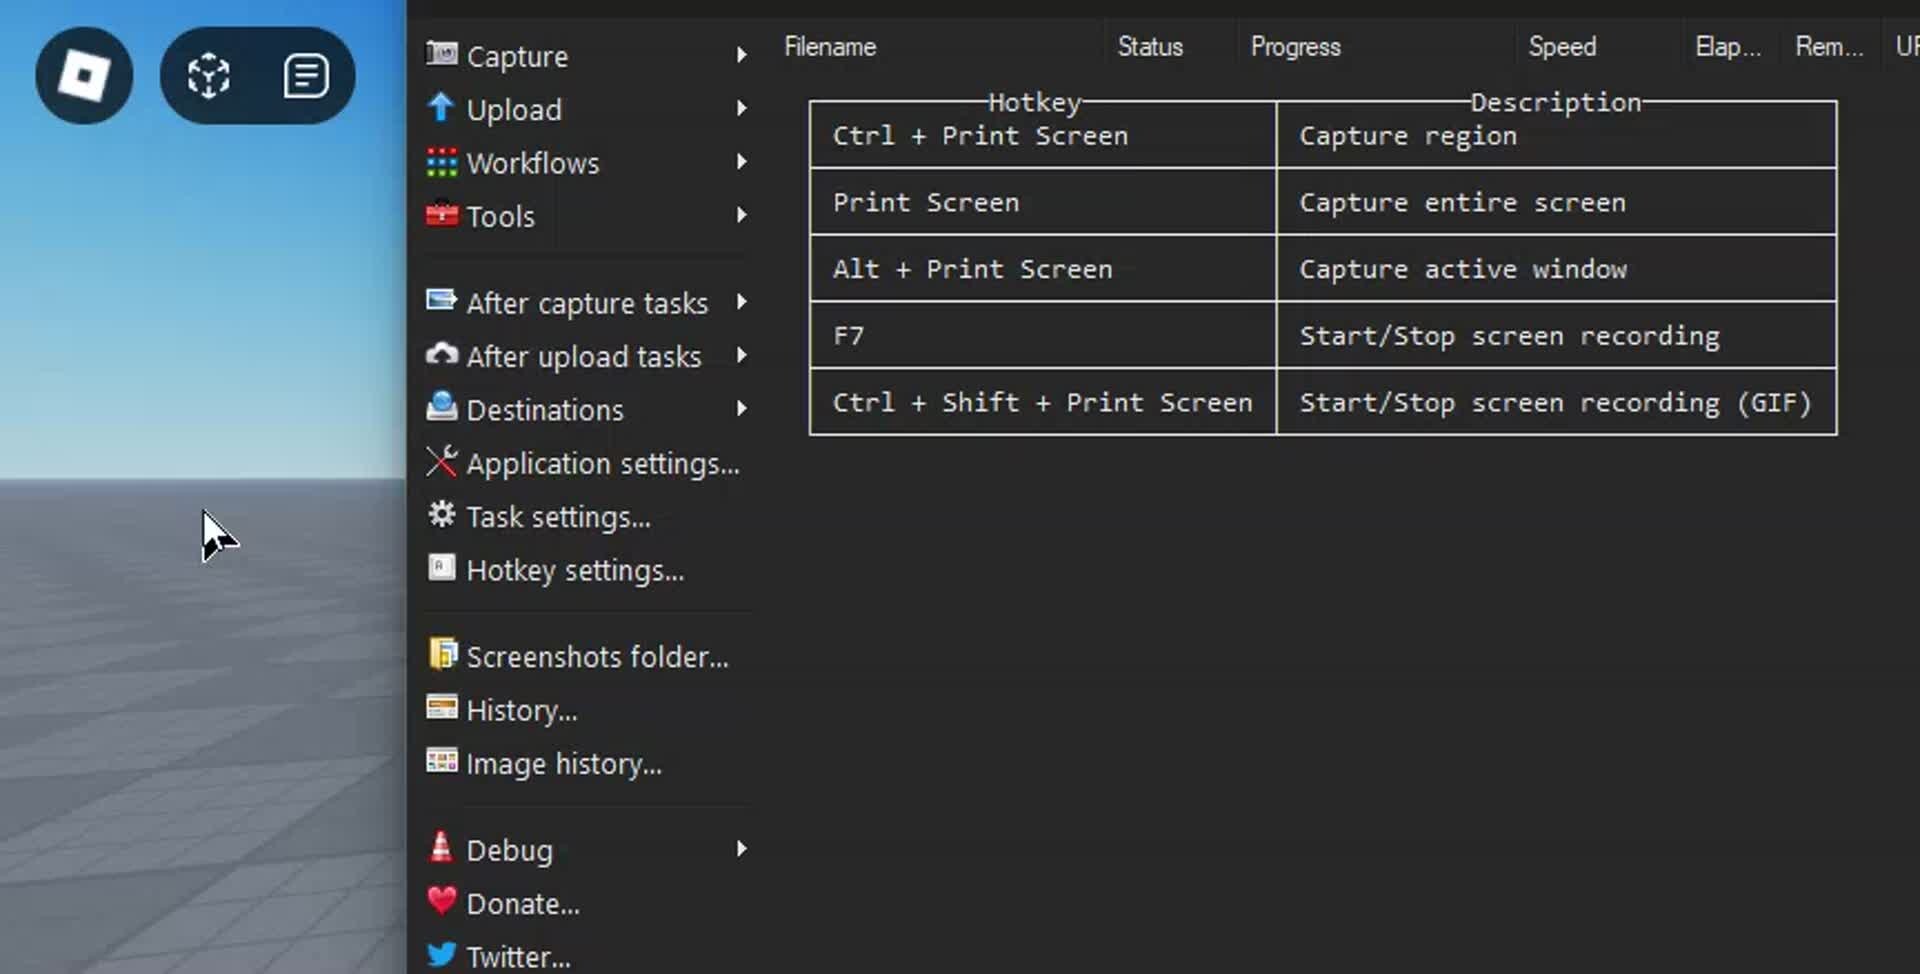The height and width of the screenshot is (974, 1920).
Task: Expand the Debug submenu
Action: click(x=741, y=848)
